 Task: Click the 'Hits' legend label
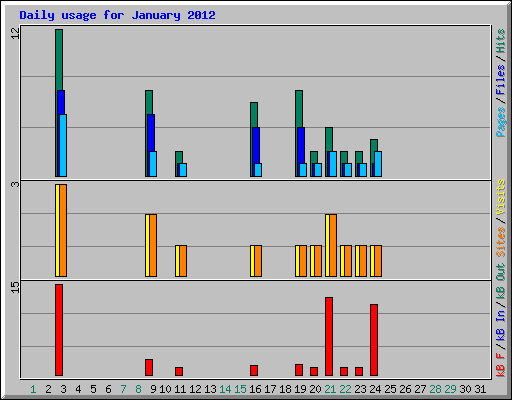click(x=500, y=41)
